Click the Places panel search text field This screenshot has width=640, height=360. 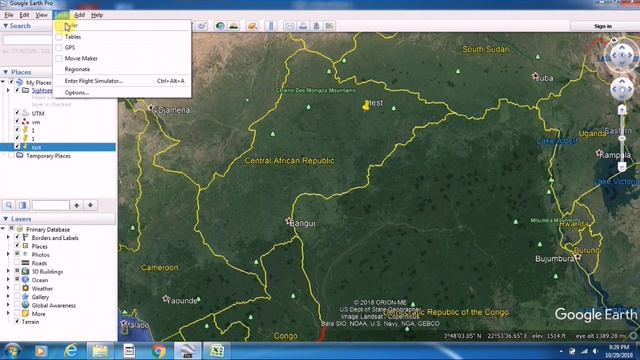51,205
